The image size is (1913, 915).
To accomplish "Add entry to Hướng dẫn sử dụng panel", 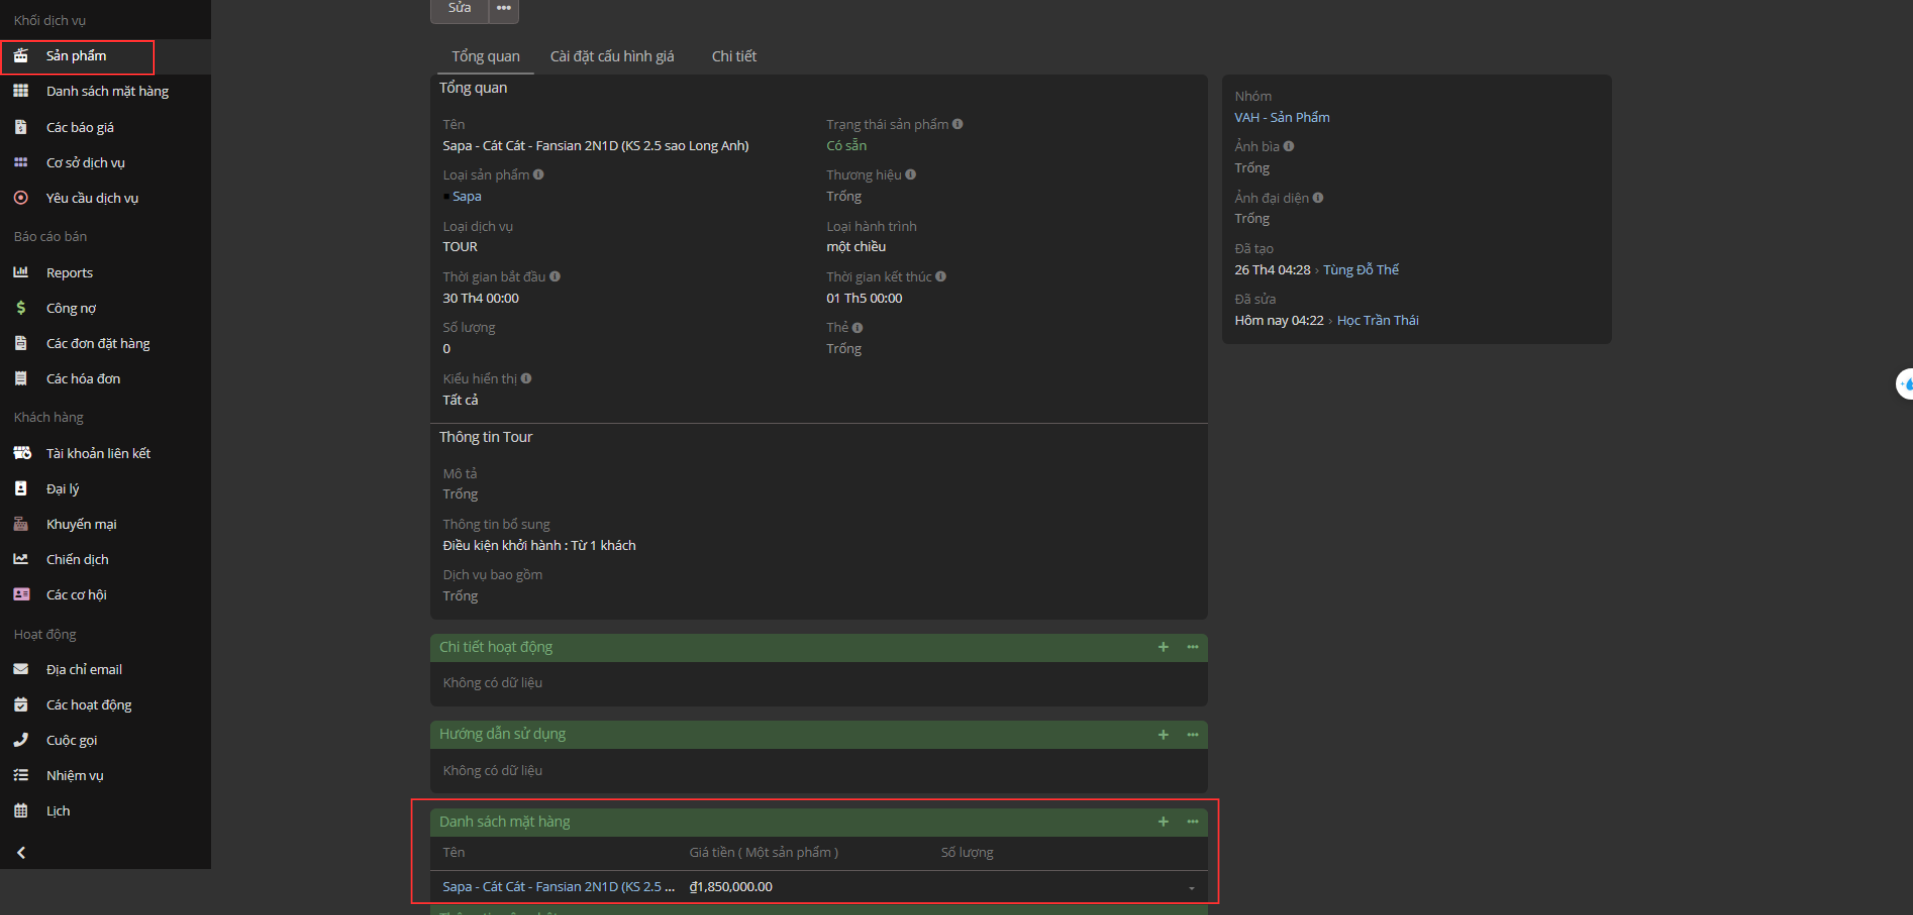I will (1163, 735).
